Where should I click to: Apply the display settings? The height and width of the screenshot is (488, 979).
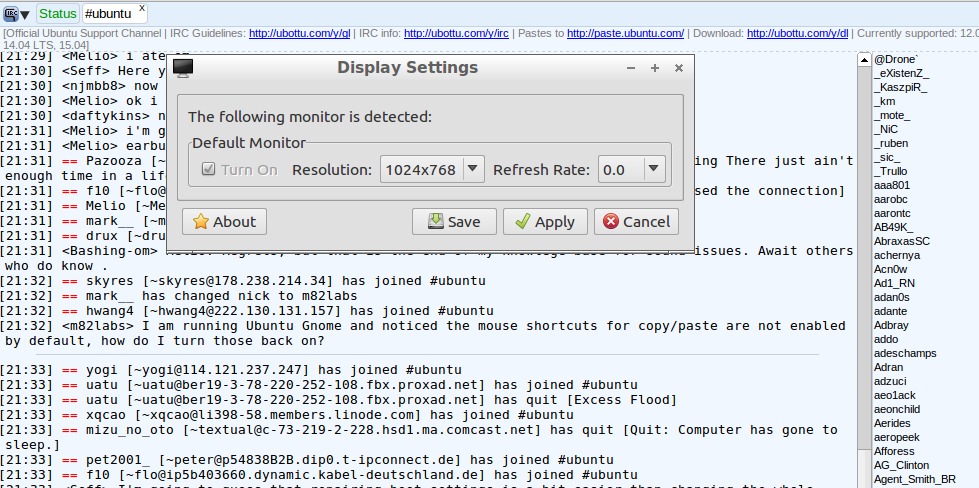click(545, 222)
